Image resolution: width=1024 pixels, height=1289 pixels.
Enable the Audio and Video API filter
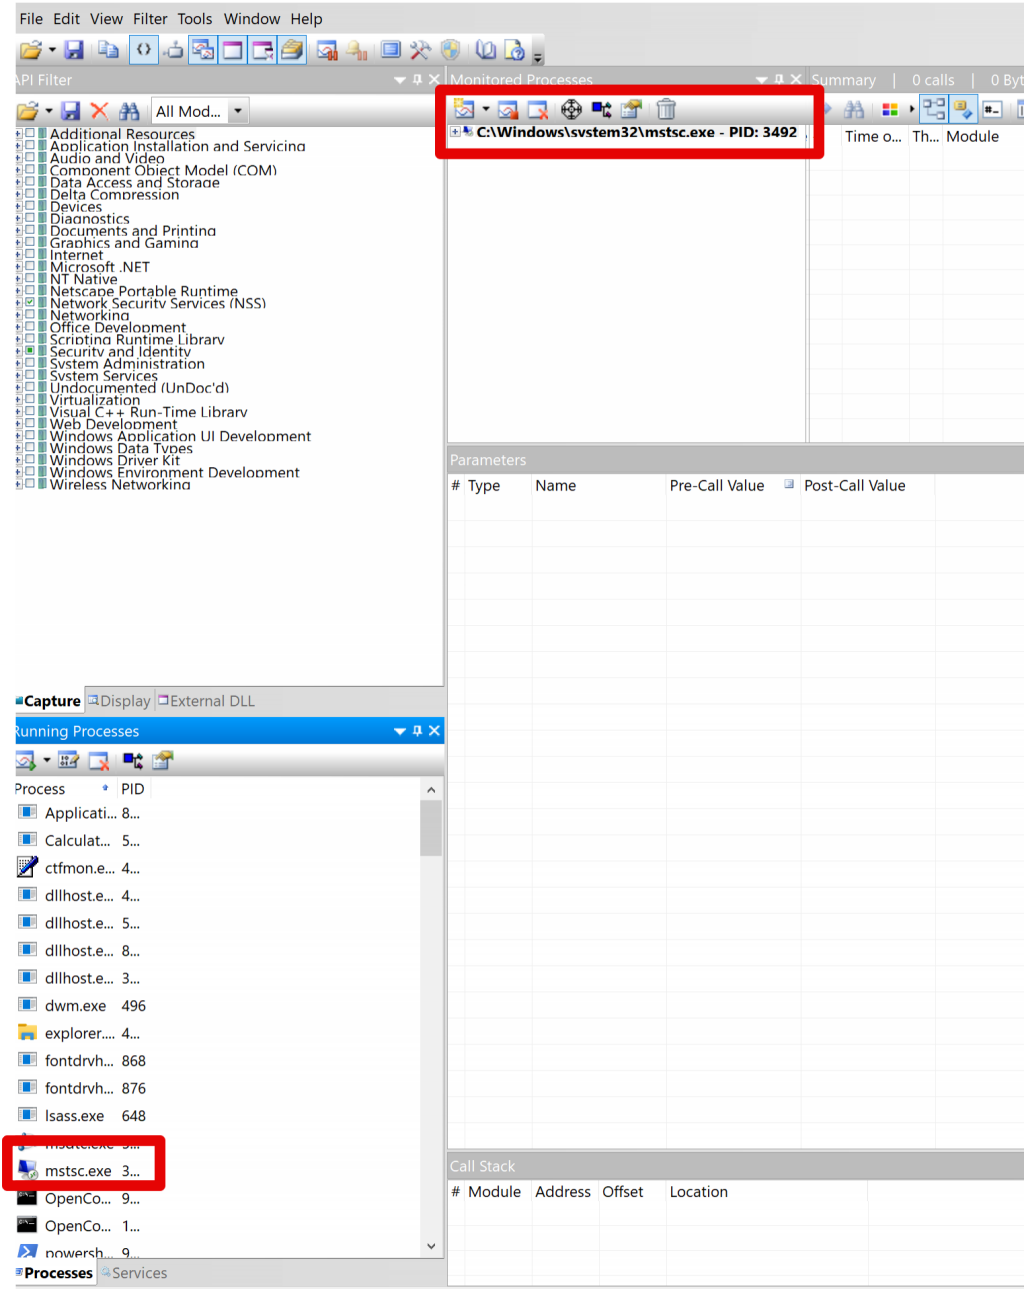[31, 158]
